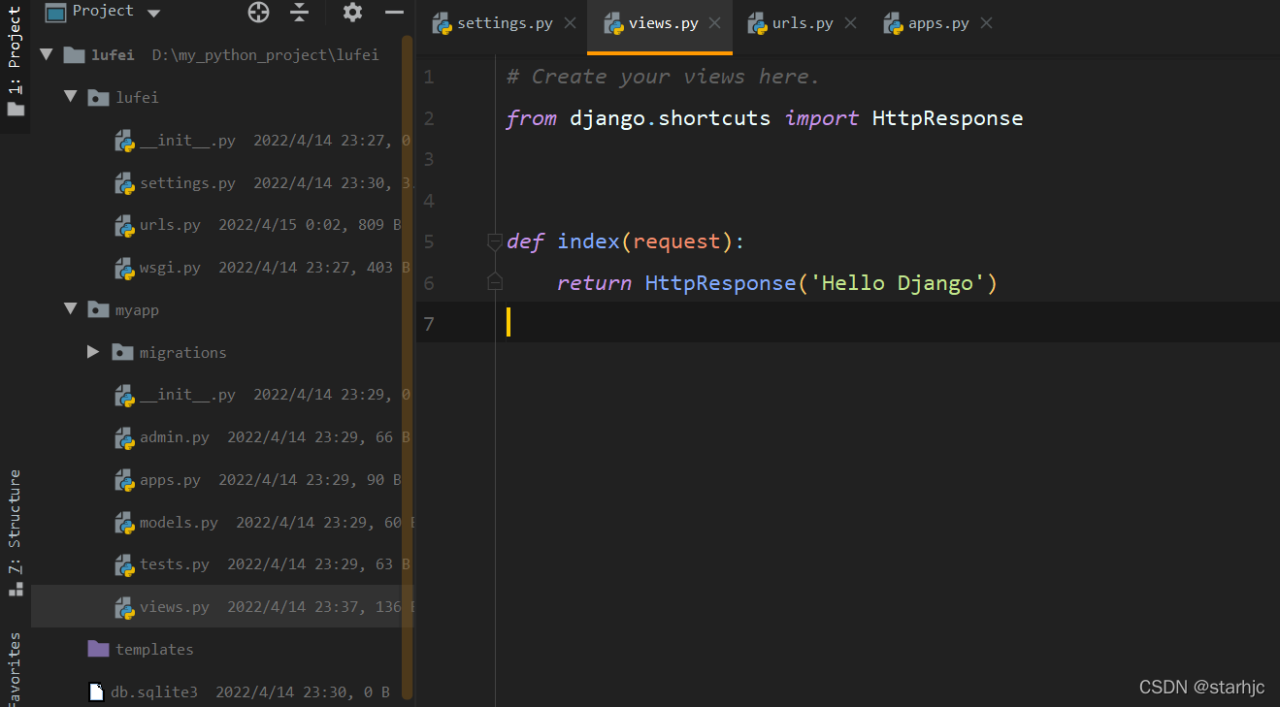Image resolution: width=1280 pixels, height=707 pixels.
Task: Click the python icon on urls.py tab
Action: click(x=757, y=24)
